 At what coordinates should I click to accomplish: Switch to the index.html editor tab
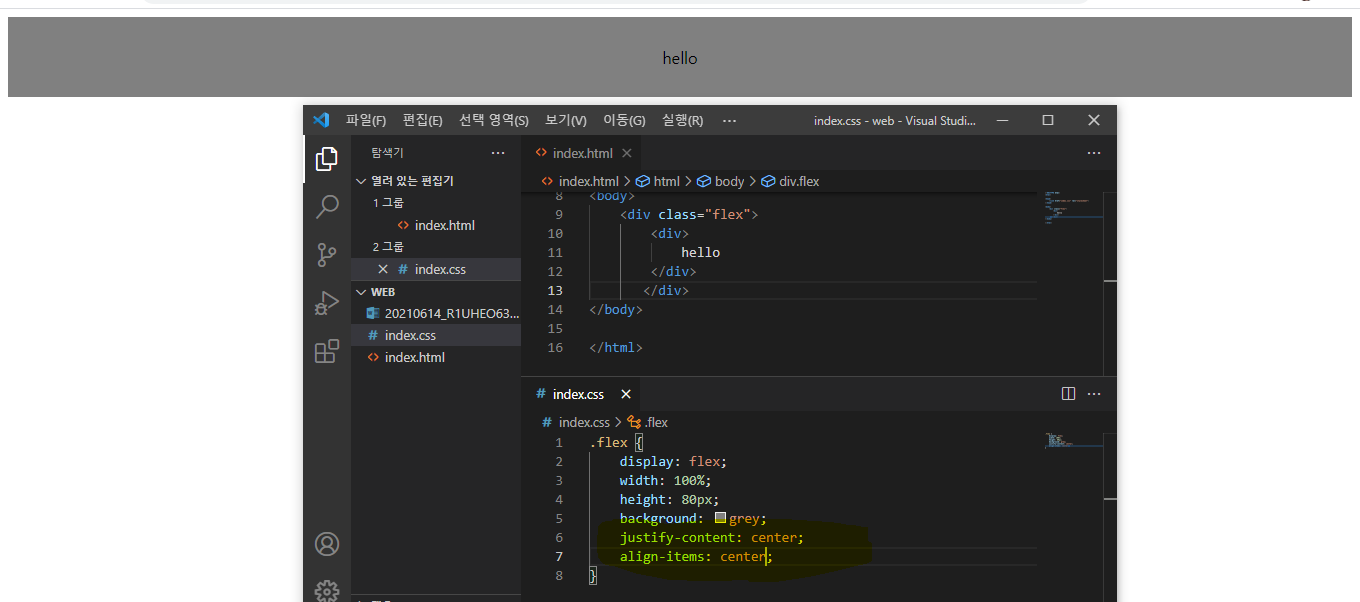582,153
